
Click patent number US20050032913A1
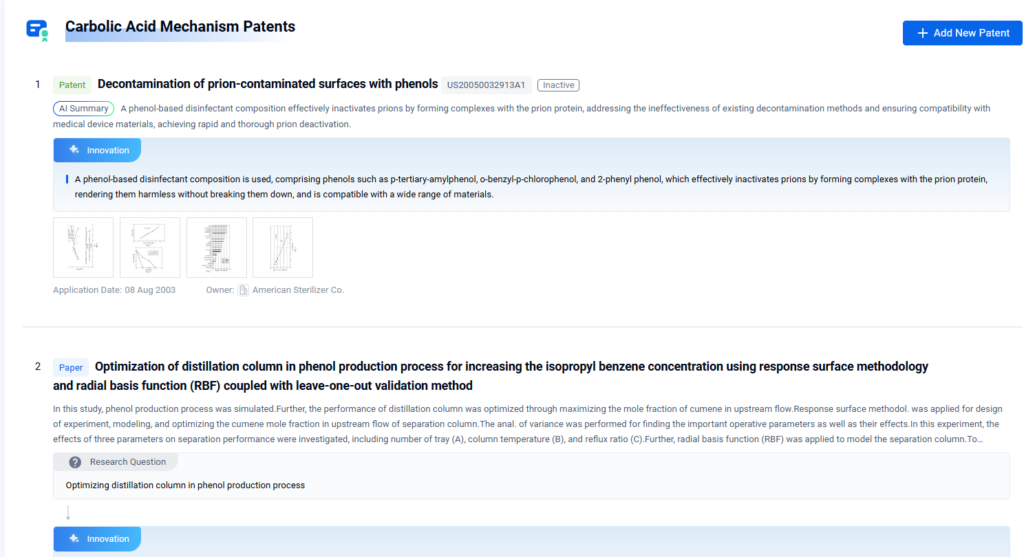pyautogui.click(x=486, y=85)
